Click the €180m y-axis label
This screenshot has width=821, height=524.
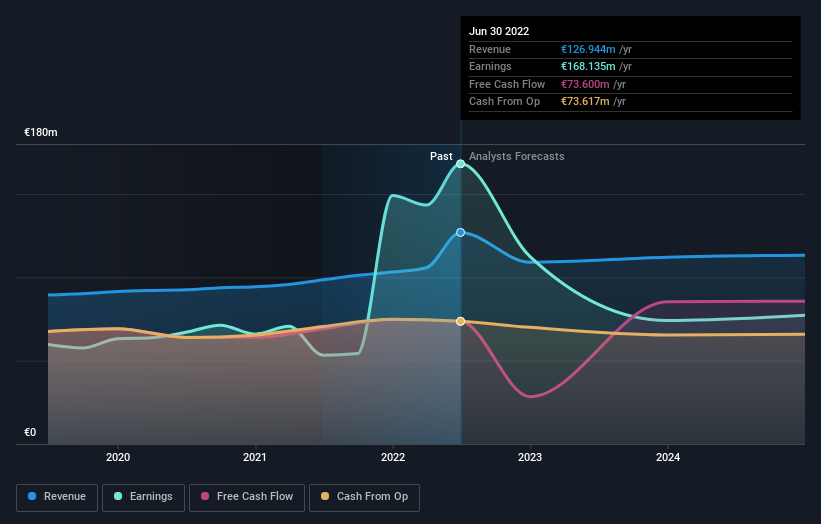pos(41,132)
